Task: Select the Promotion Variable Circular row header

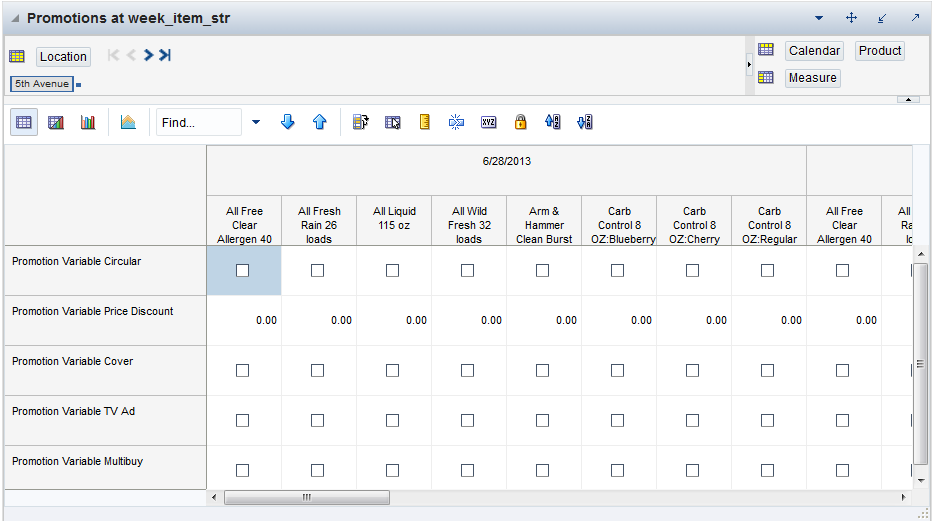Action: click(x=105, y=271)
